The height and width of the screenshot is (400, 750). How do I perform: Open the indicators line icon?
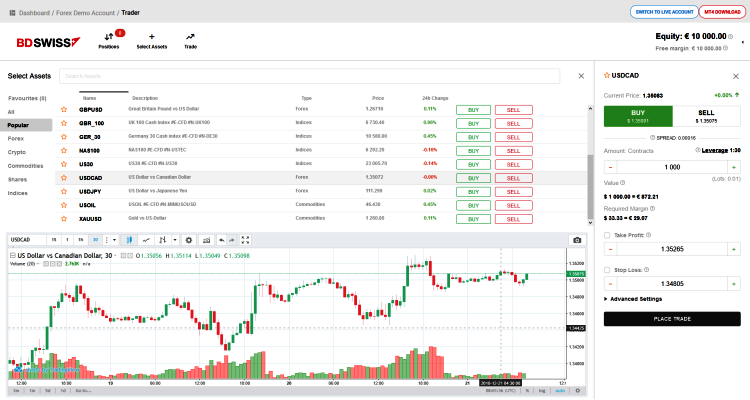[146, 240]
